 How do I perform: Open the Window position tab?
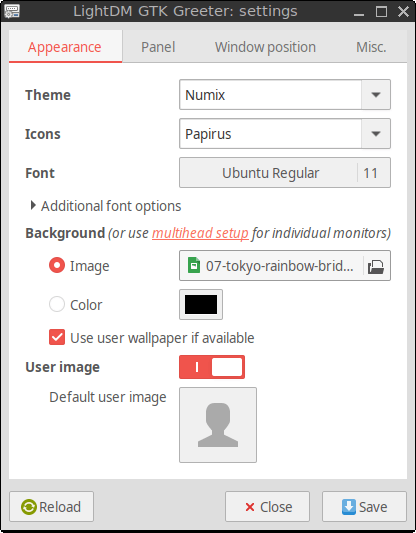click(265, 47)
